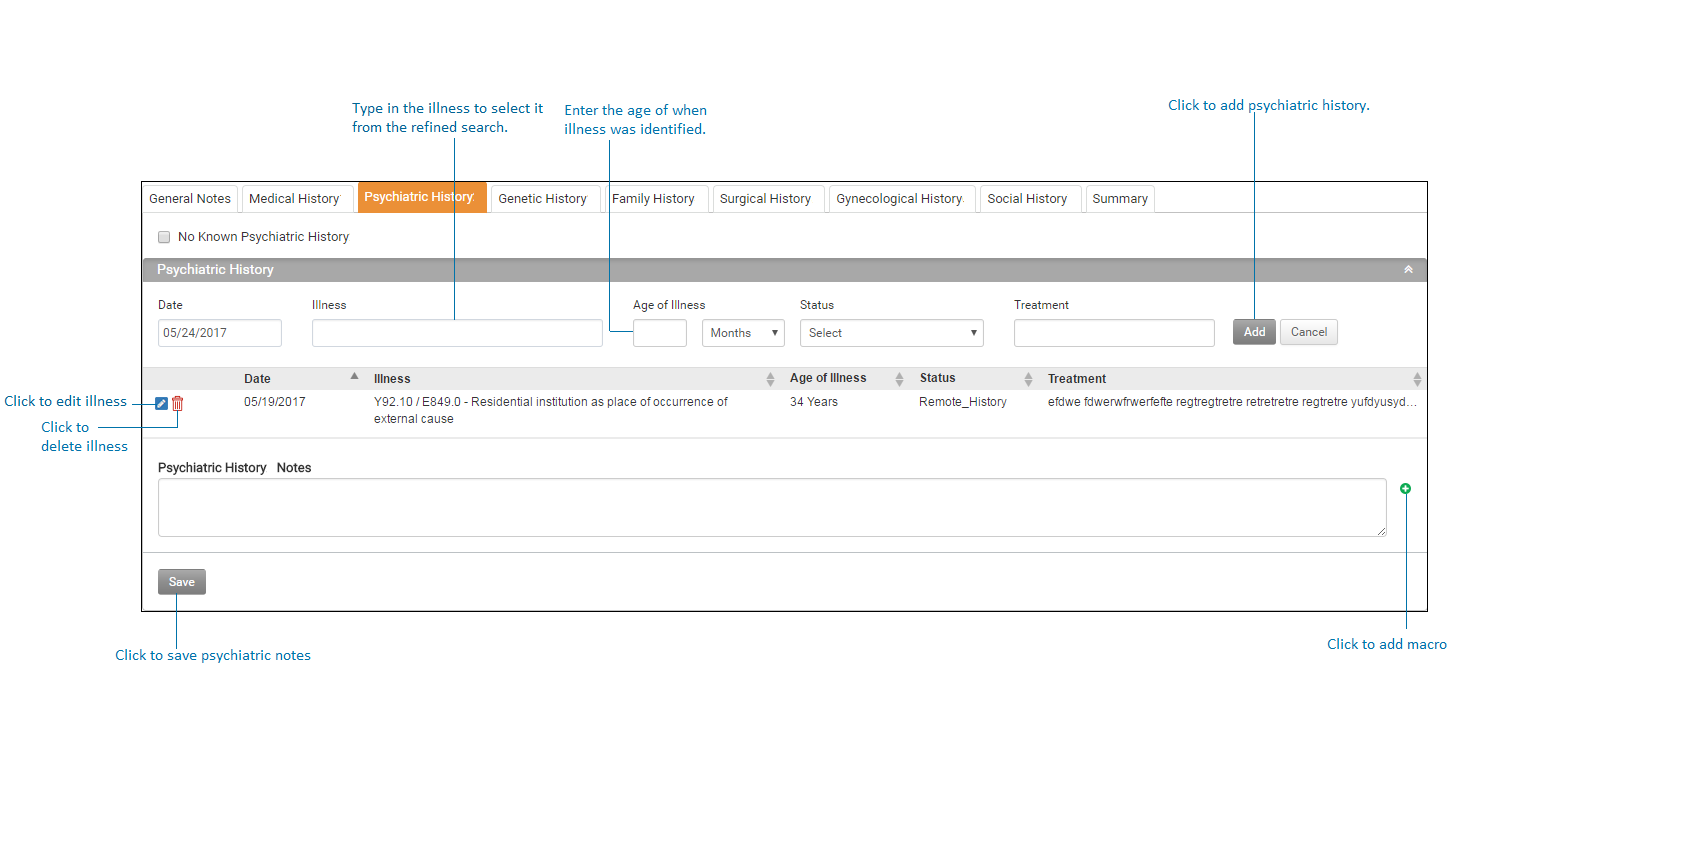Click the green add macro icon
This screenshot has width=1700, height=856.
pos(1405,489)
